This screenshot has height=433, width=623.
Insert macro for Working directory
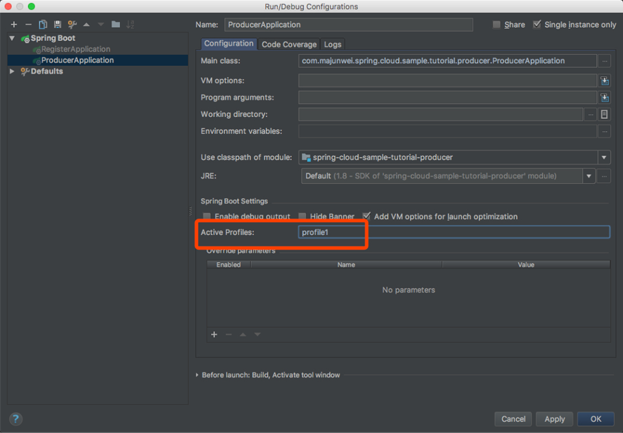(604, 114)
